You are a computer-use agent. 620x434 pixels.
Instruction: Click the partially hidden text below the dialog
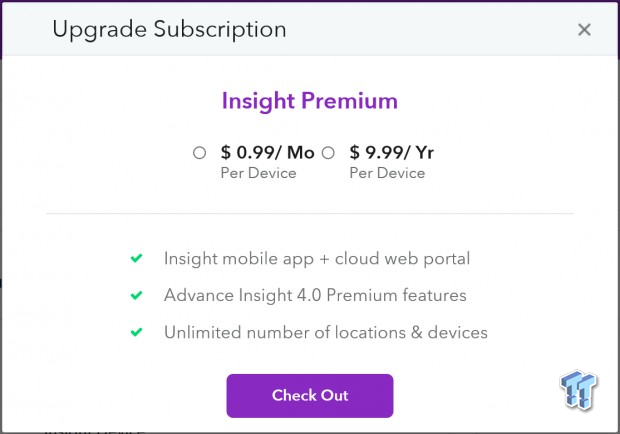[x=95, y=432]
